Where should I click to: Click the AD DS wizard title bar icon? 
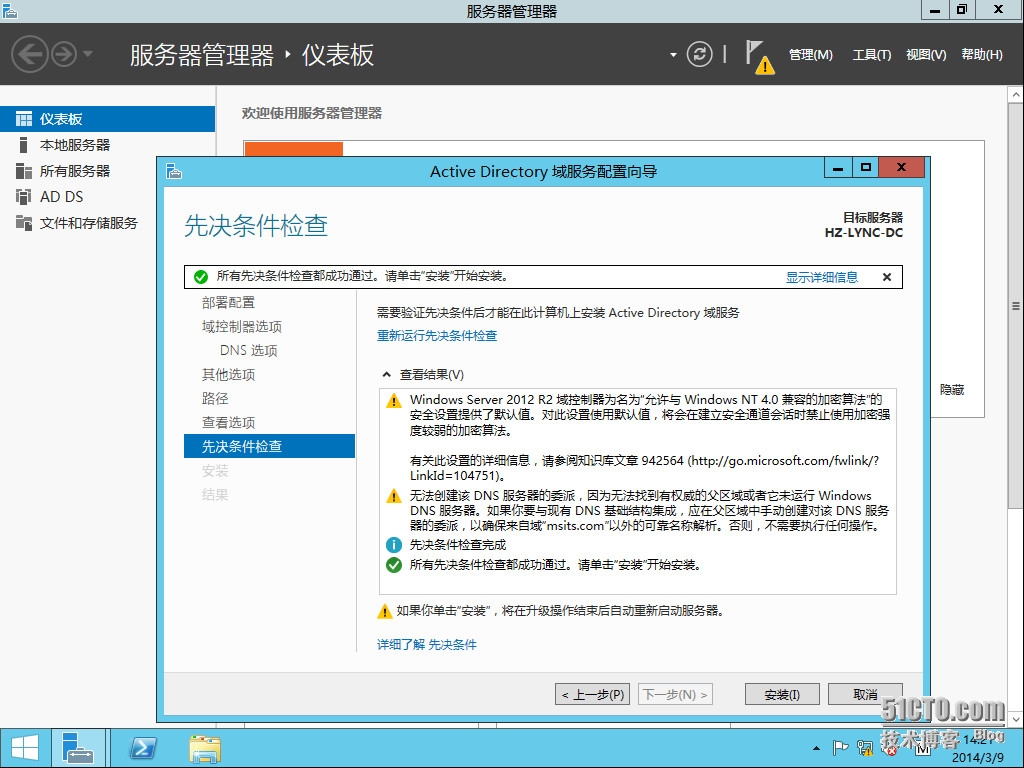[174, 171]
